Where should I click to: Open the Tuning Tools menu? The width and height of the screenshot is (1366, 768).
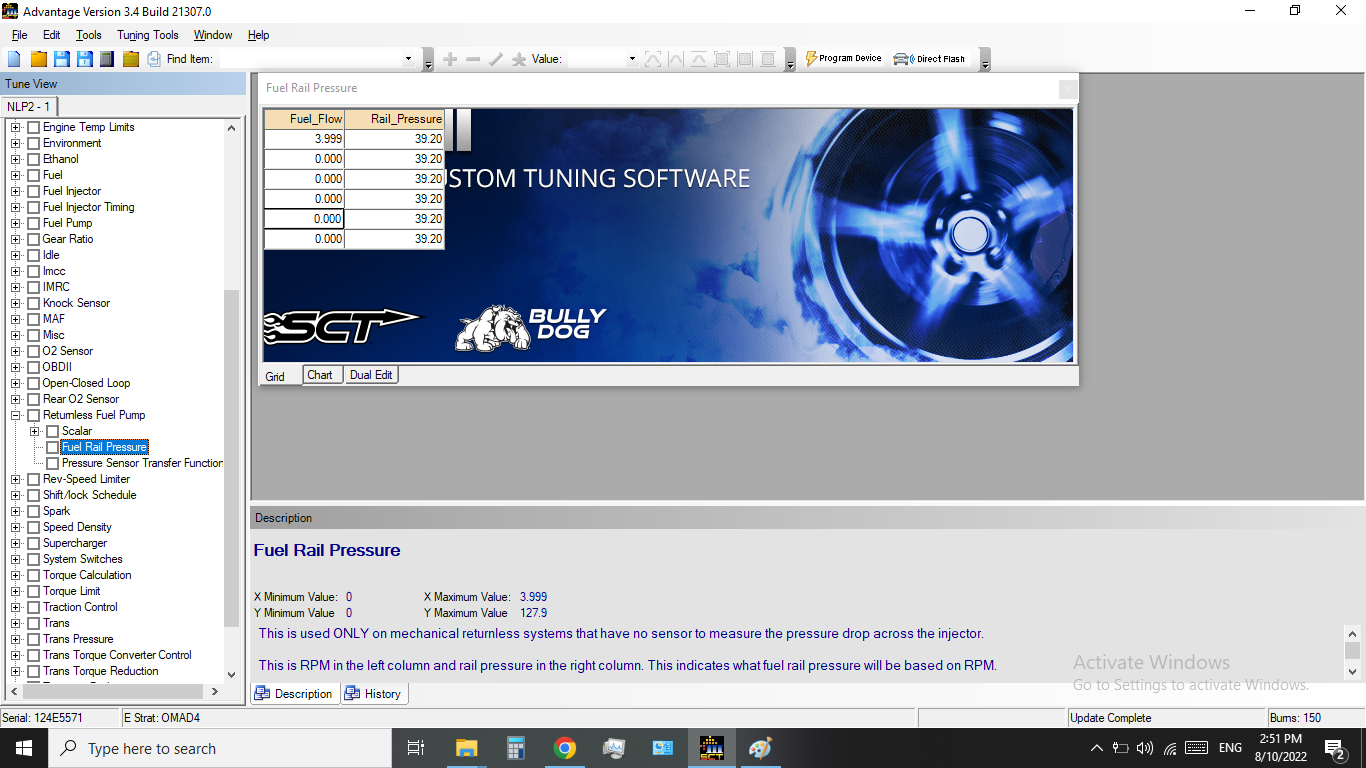[148, 35]
